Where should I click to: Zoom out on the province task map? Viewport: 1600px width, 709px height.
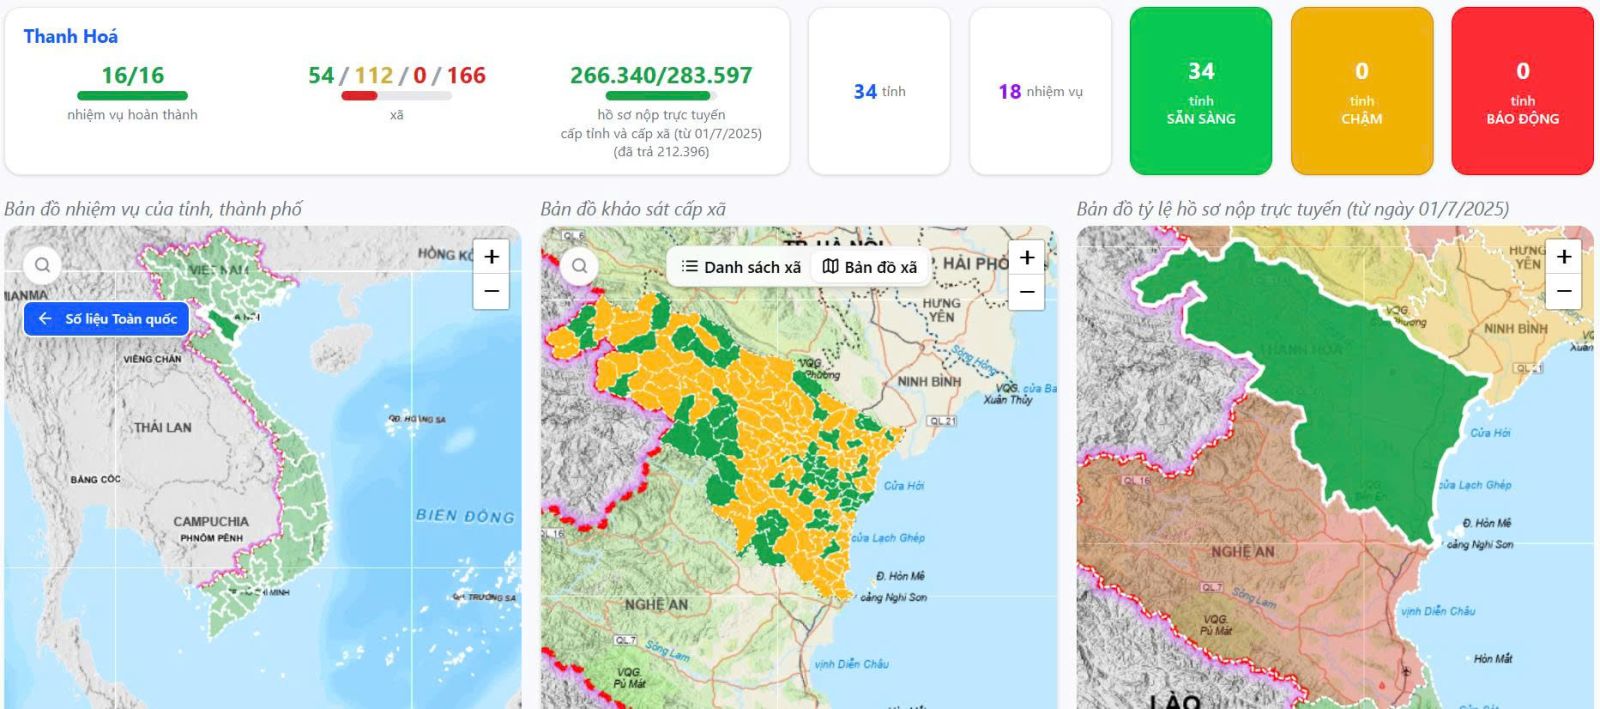[x=491, y=291]
